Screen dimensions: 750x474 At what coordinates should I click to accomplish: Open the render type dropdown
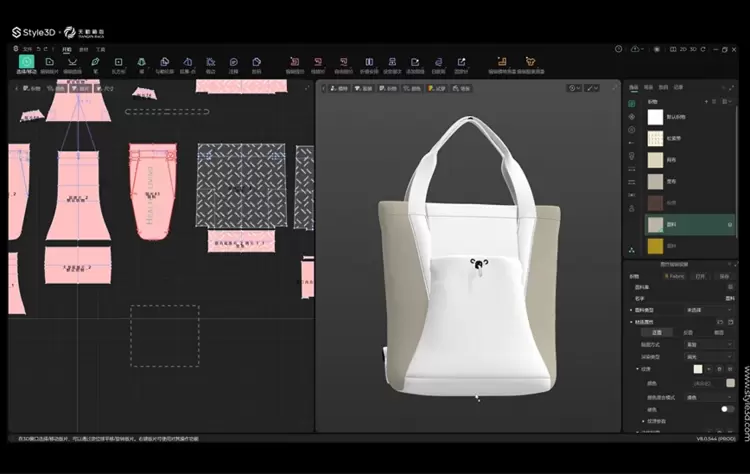coord(710,355)
